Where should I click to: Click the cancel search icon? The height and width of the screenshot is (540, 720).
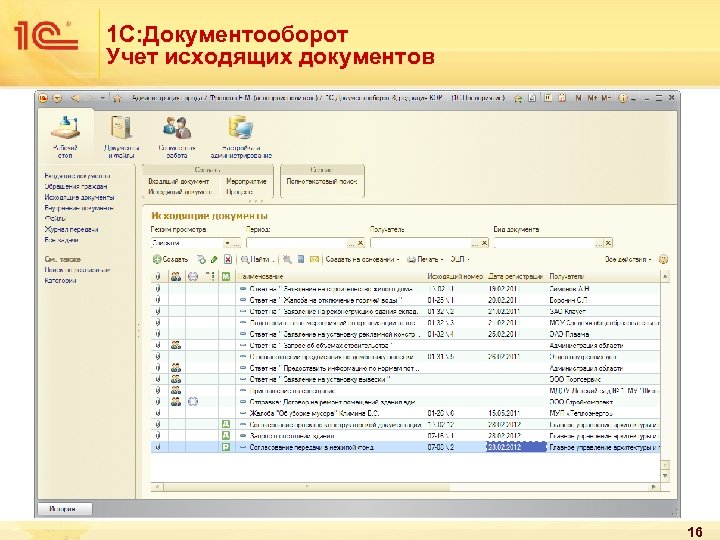tap(287, 260)
